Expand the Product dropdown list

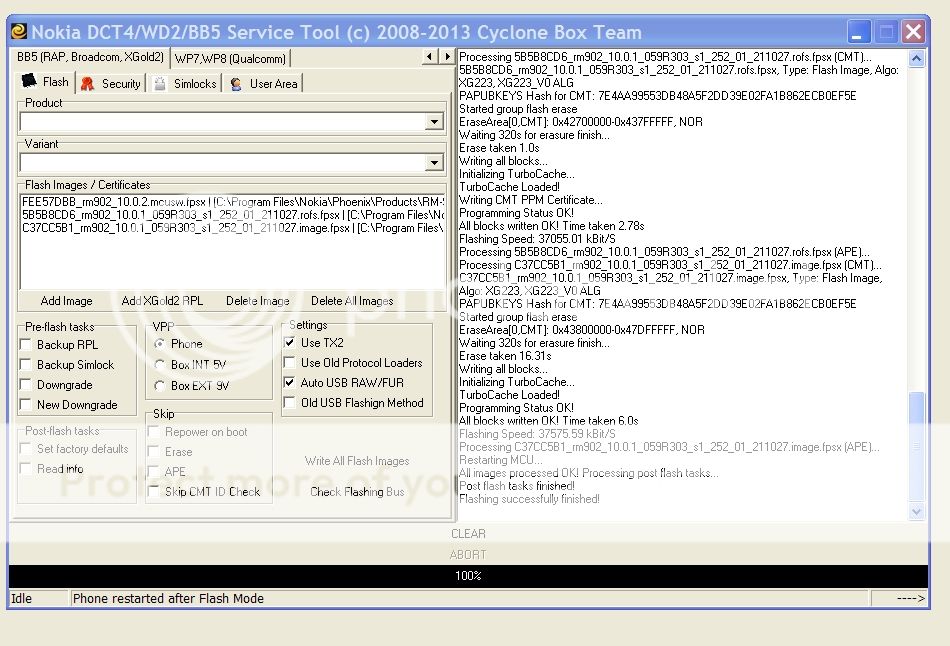434,122
